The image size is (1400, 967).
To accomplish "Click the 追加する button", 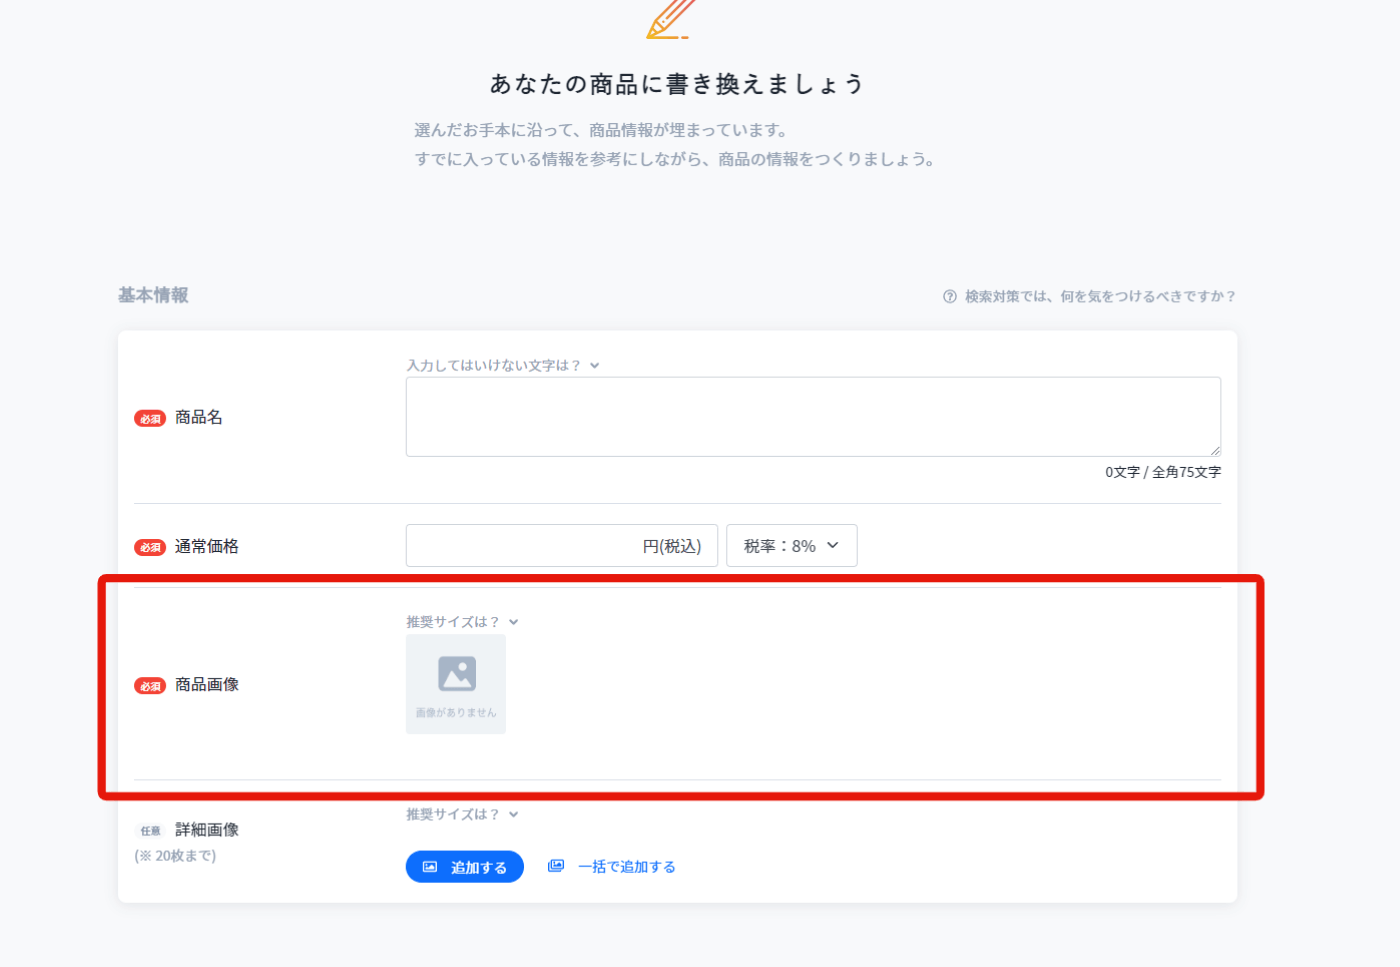I will point(465,867).
